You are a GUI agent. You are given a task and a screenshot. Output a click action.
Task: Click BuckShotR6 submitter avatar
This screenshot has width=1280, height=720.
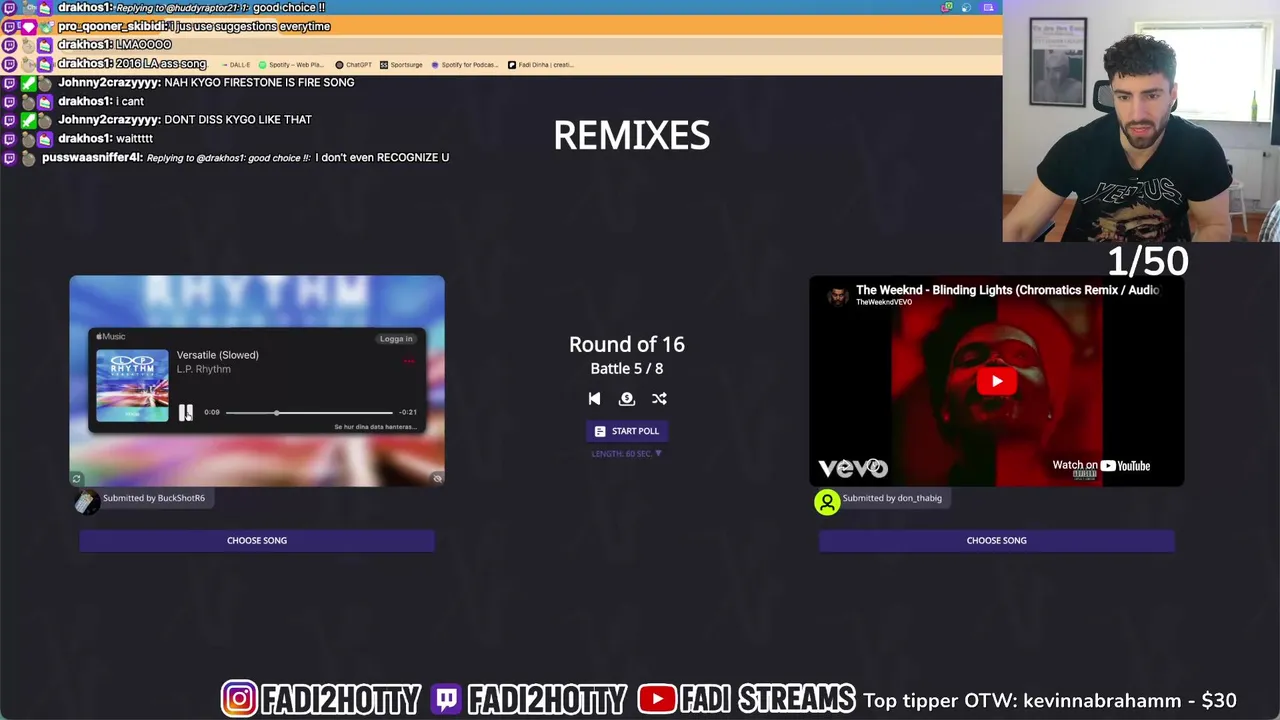tap(87, 502)
